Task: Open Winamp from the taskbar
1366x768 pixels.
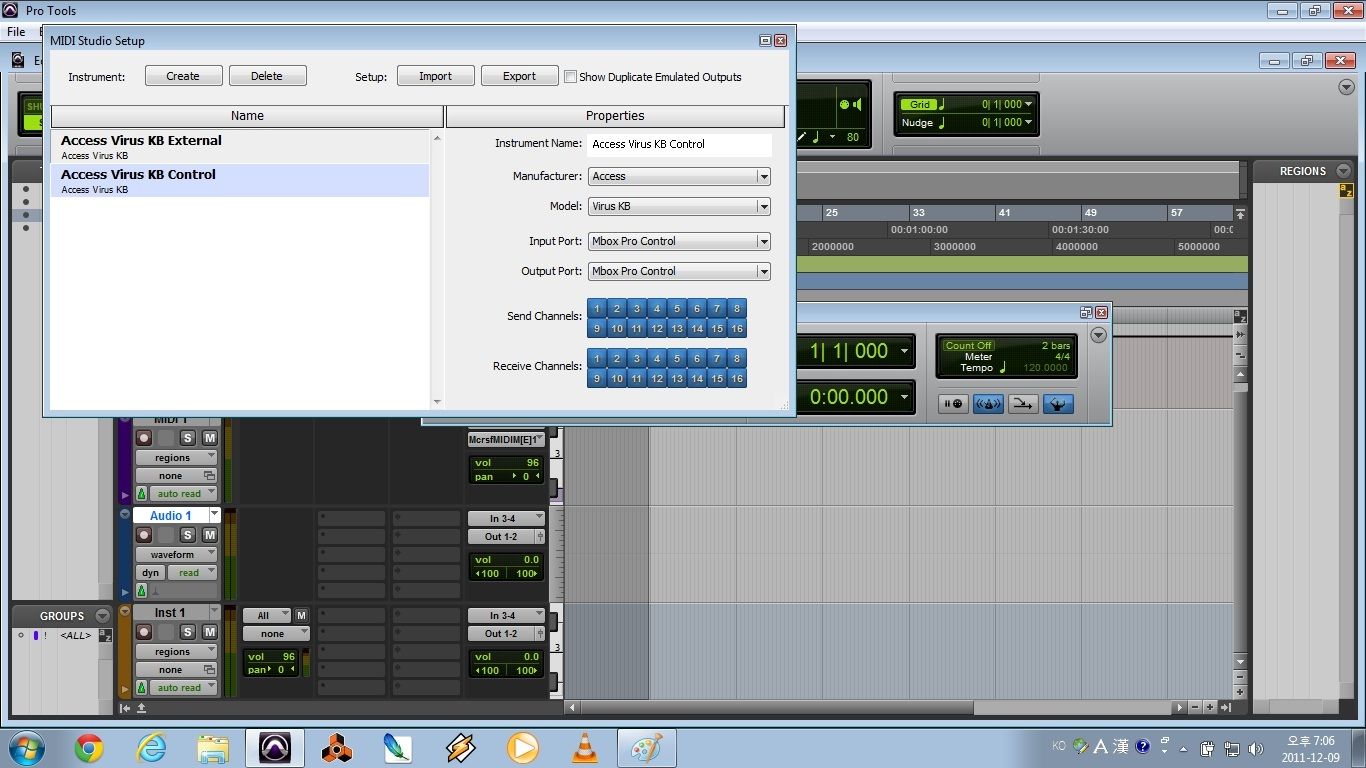Action: [460, 747]
